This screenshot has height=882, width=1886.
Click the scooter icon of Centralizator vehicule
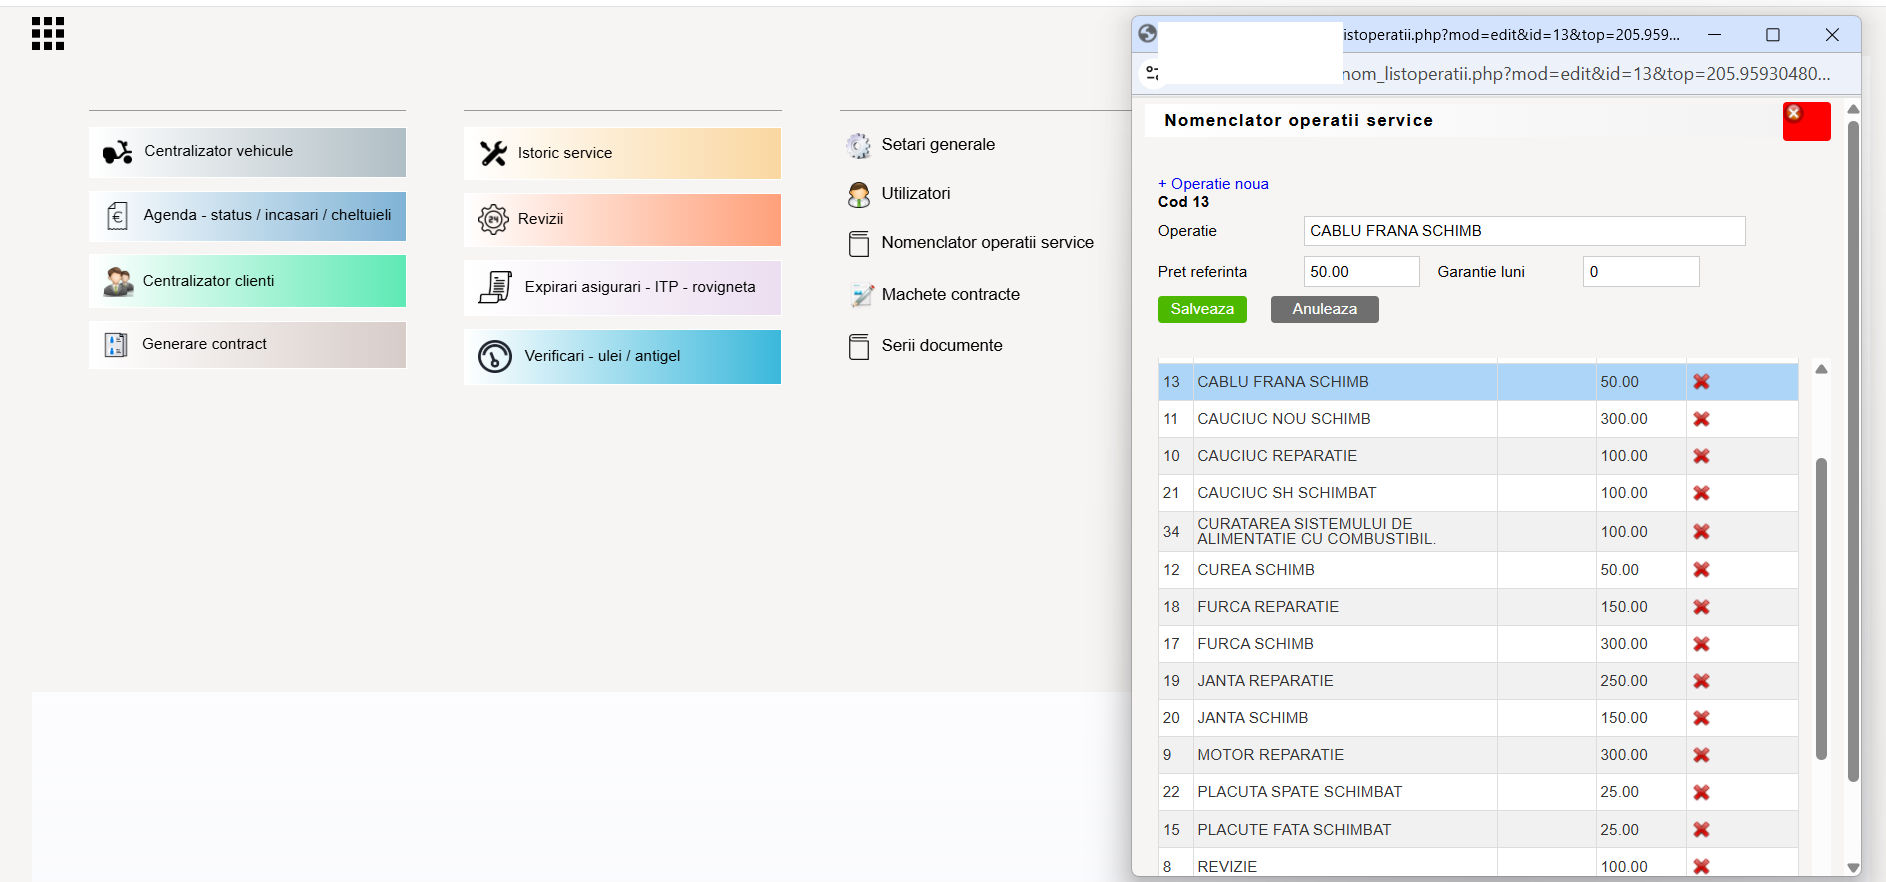tap(117, 152)
